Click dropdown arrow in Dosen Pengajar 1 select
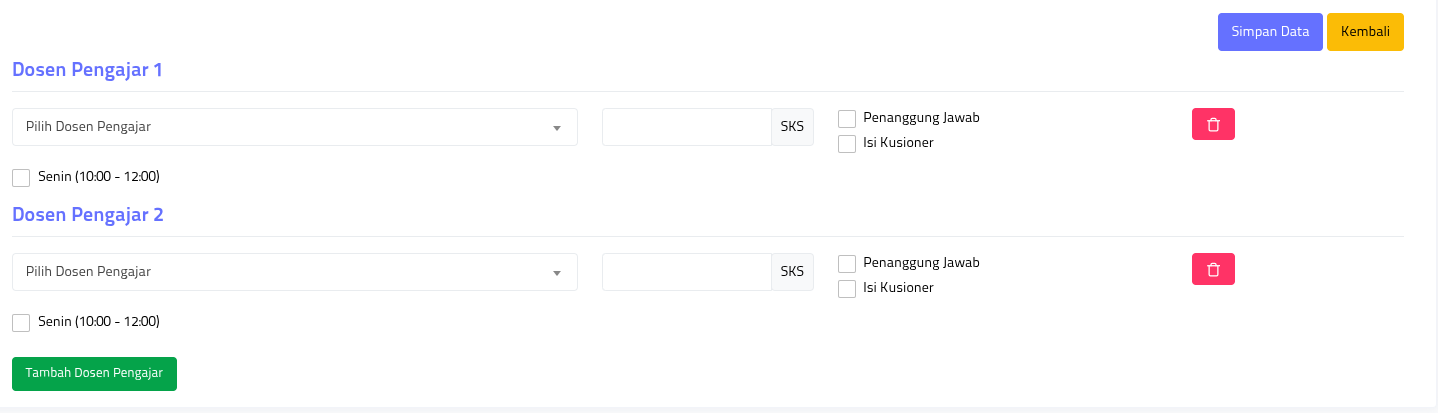This screenshot has width=1438, height=413. [x=557, y=128]
